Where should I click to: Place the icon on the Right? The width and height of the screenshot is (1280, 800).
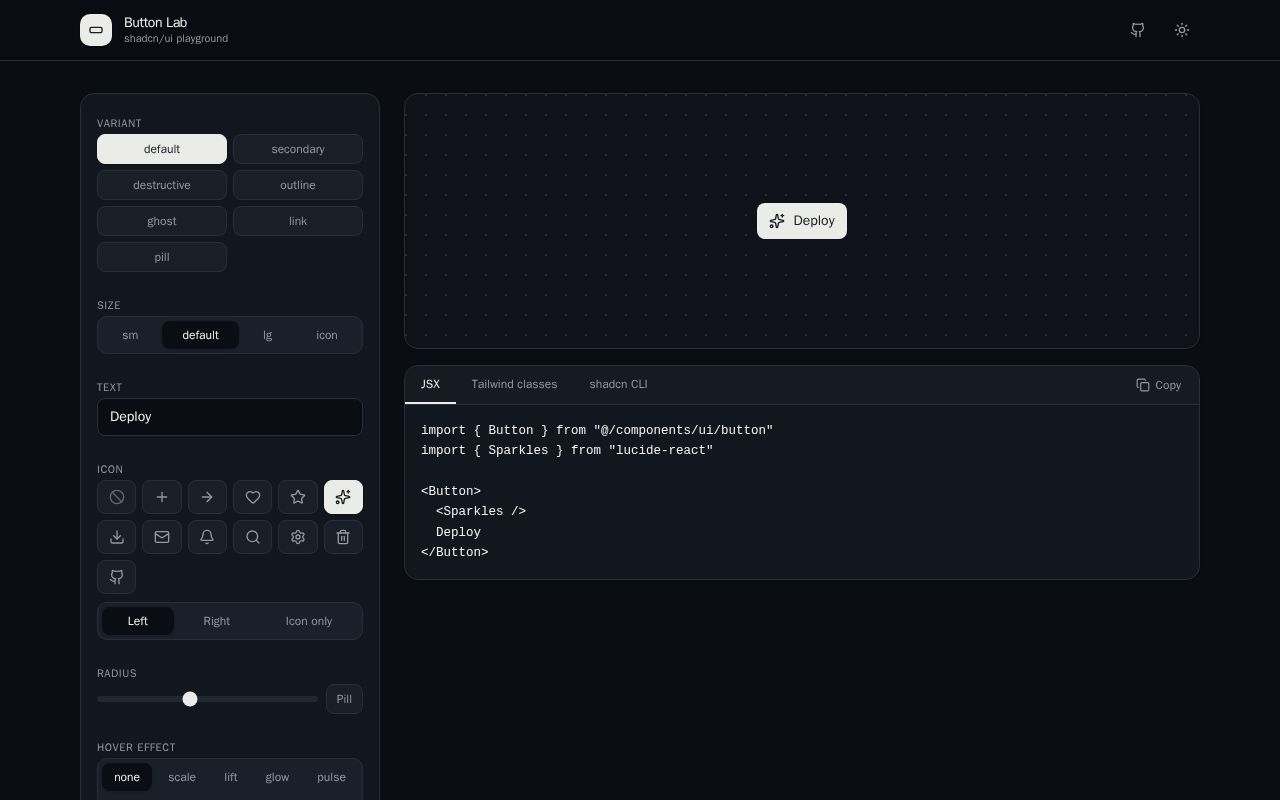(217, 621)
